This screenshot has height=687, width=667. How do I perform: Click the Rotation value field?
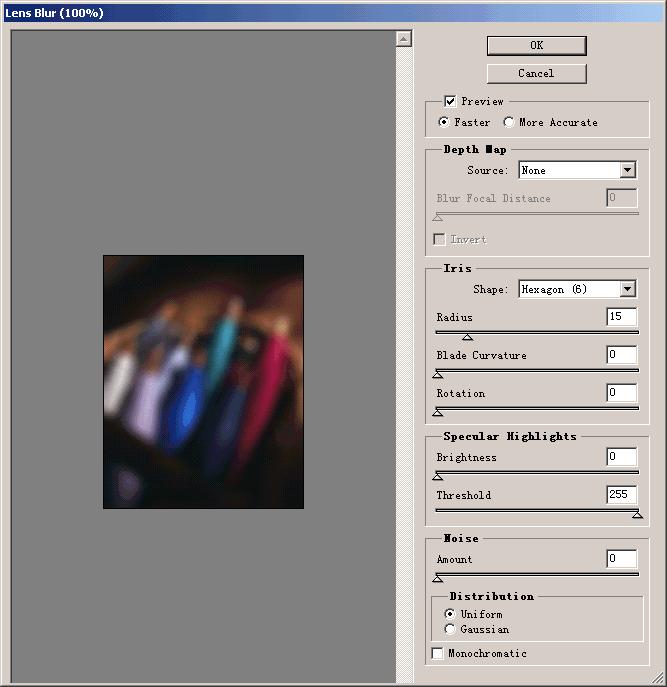pyautogui.click(x=621, y=393)
